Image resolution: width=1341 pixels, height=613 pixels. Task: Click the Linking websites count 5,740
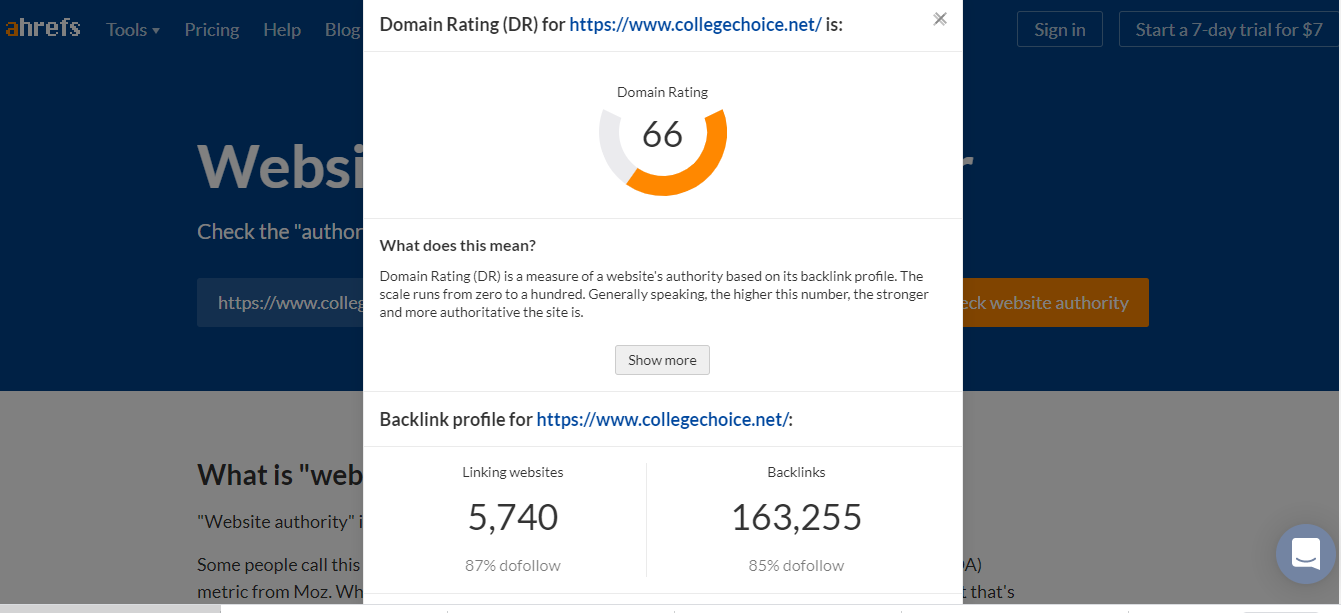tap(512, 518)
